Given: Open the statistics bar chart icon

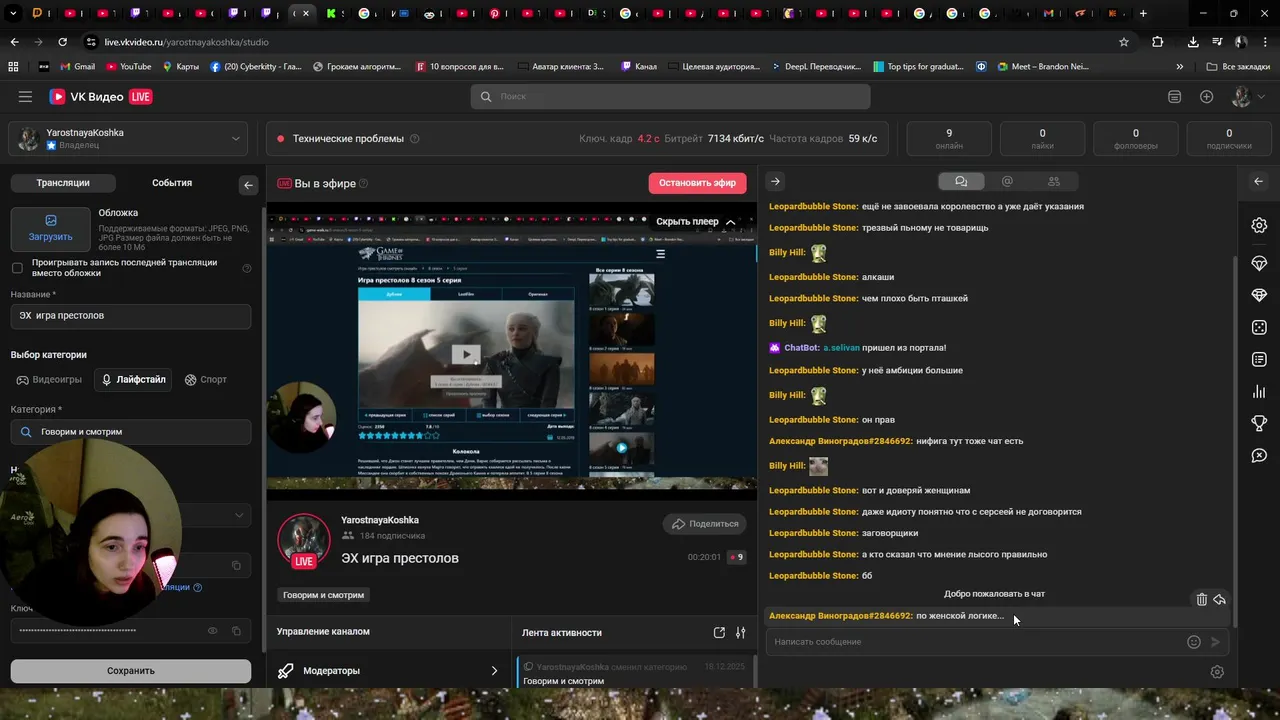Looking at the screenshot, I should coord(1259,391).
